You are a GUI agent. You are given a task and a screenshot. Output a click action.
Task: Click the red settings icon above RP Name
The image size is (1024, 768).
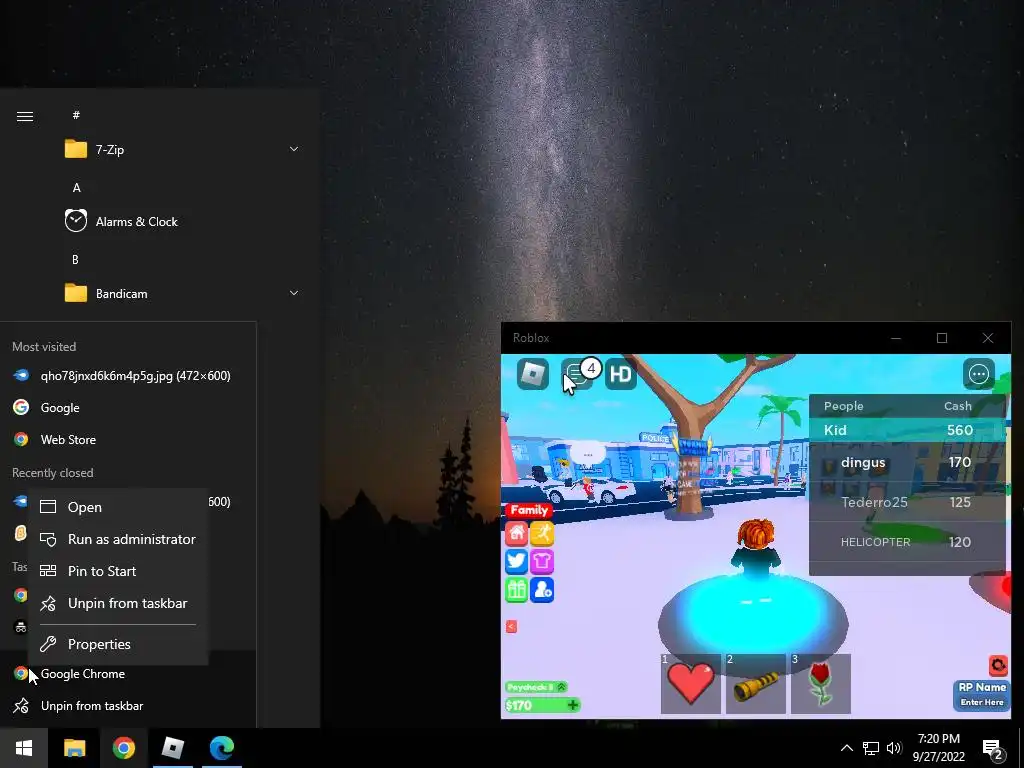(x=998, y=665)
